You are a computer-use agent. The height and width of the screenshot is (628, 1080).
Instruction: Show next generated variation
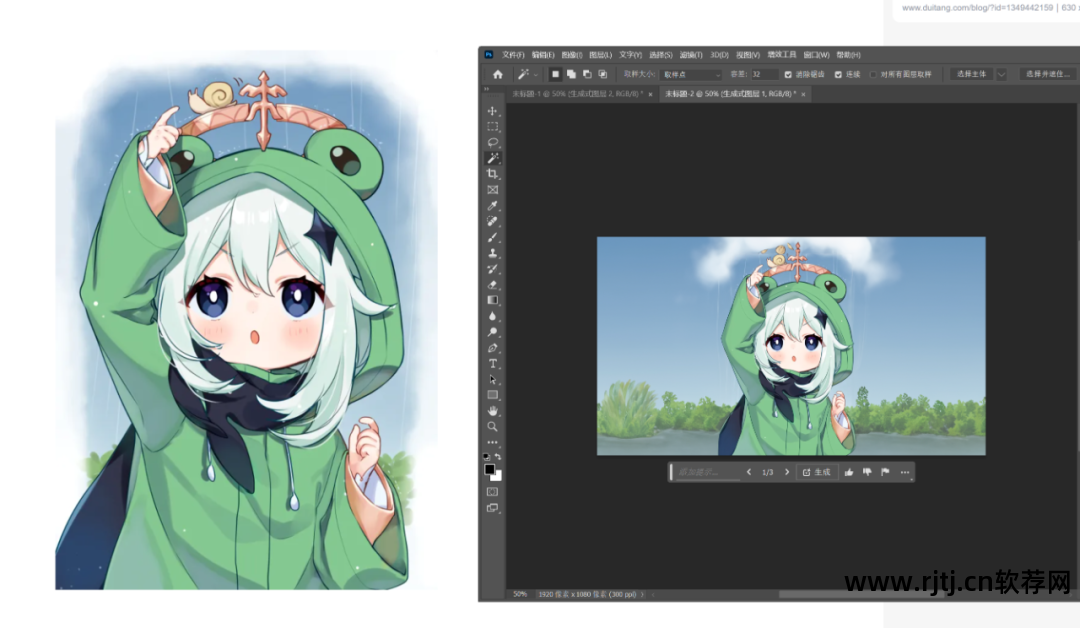click(x=787, y=472)
